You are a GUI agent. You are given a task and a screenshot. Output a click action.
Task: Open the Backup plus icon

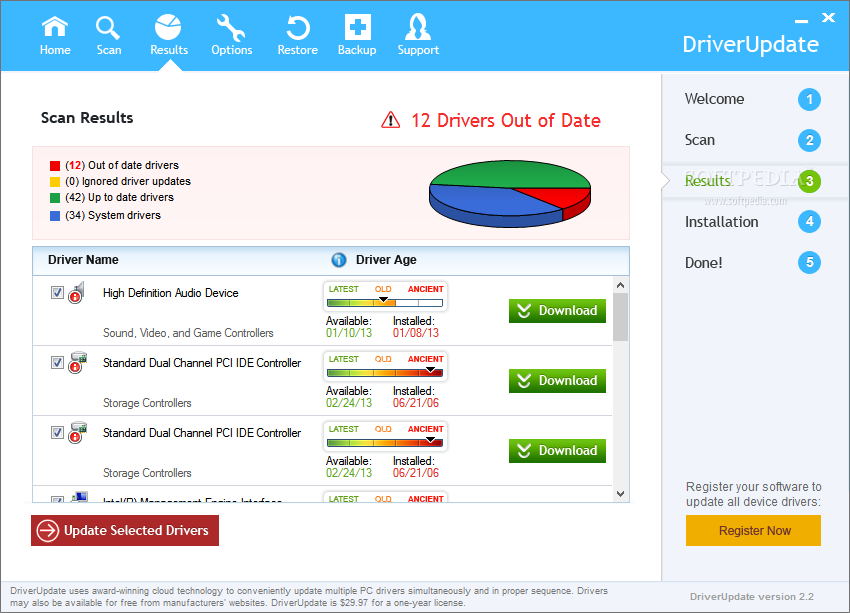(x=358, y=27)
